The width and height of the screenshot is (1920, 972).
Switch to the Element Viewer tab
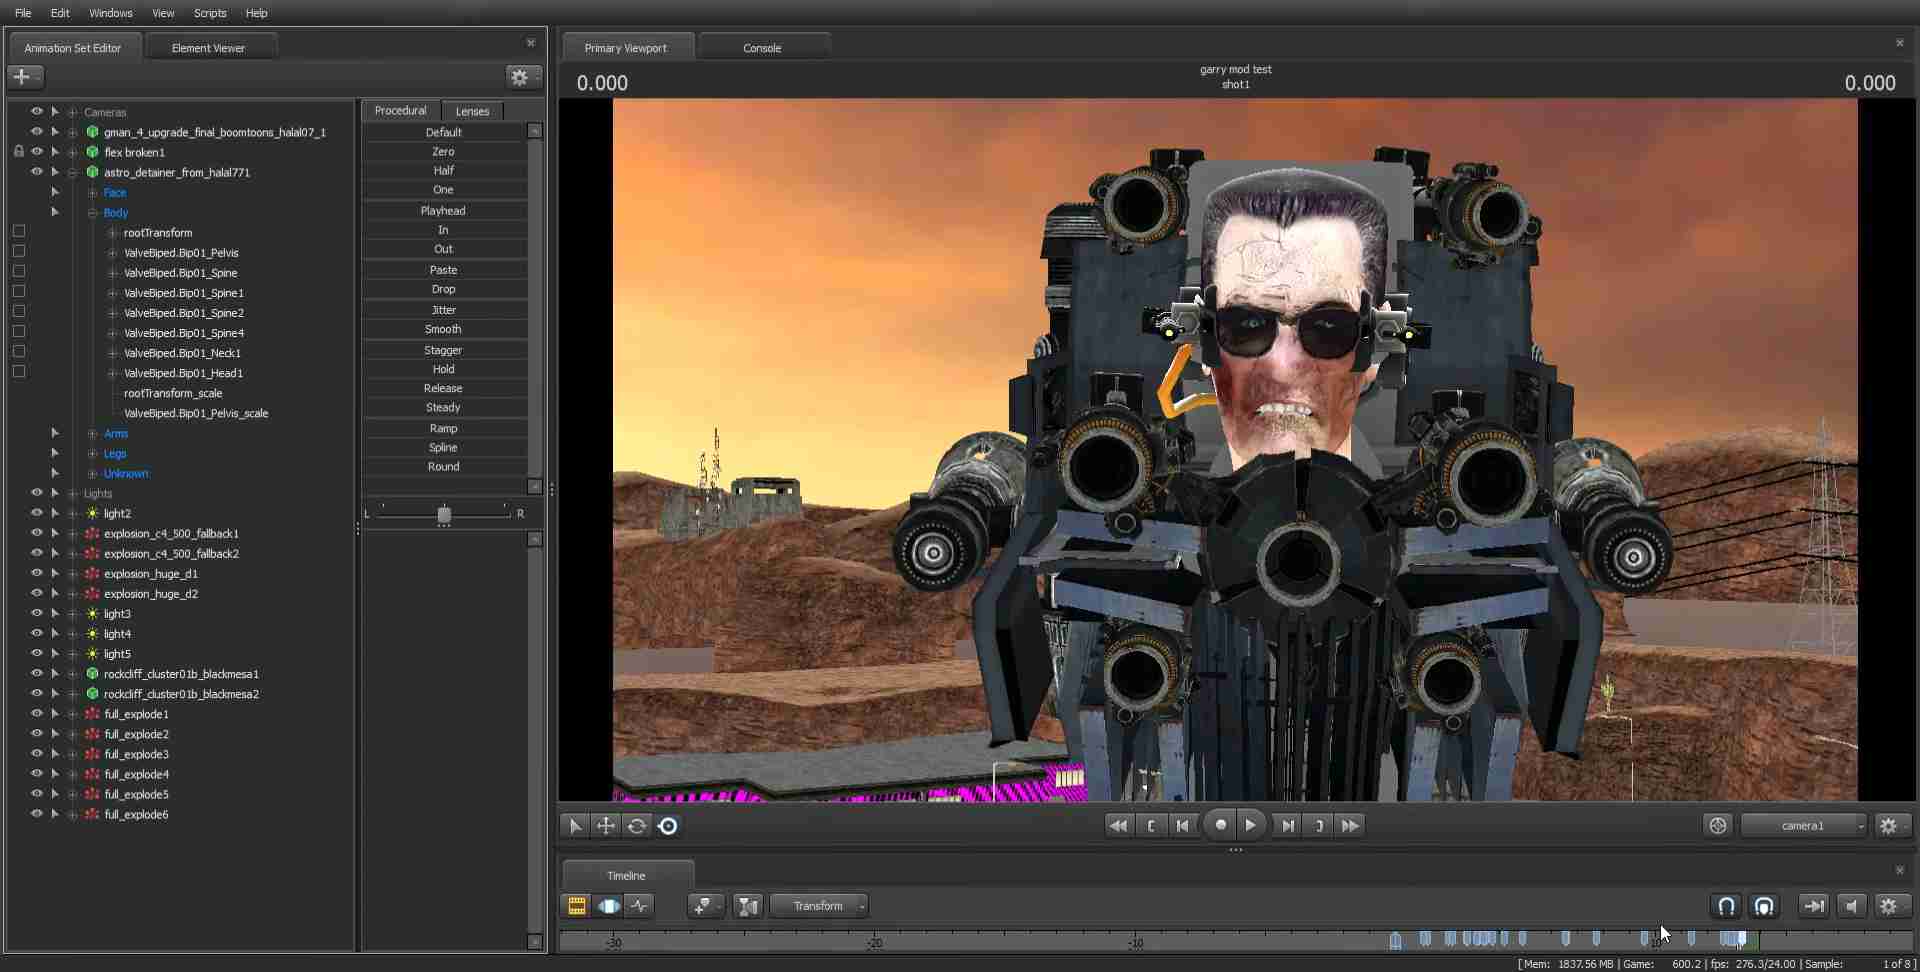click(x=208, y=48)
